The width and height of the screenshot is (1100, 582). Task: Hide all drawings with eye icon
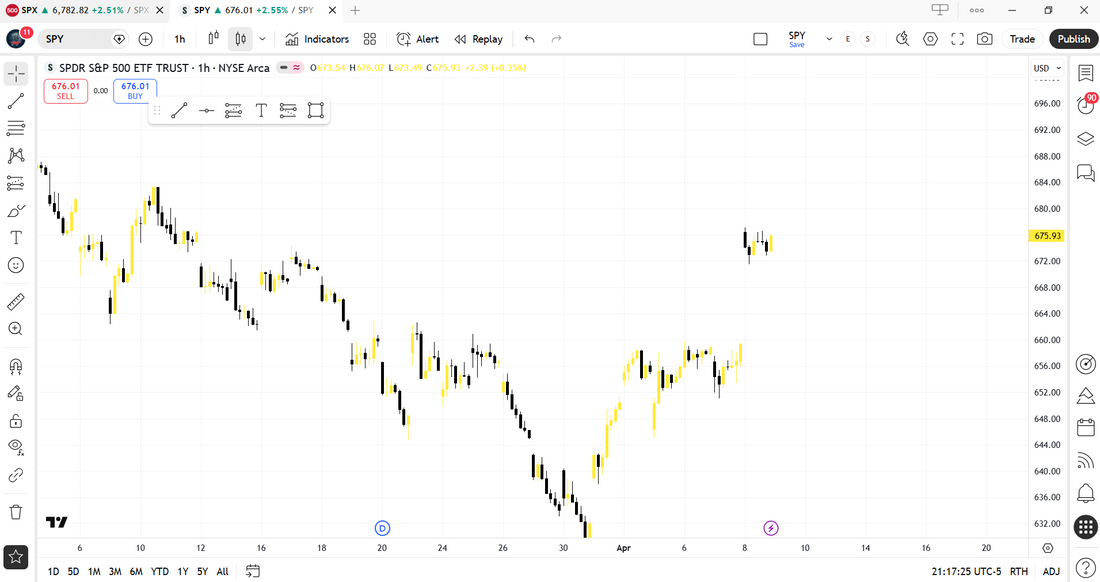coord(16,447)
